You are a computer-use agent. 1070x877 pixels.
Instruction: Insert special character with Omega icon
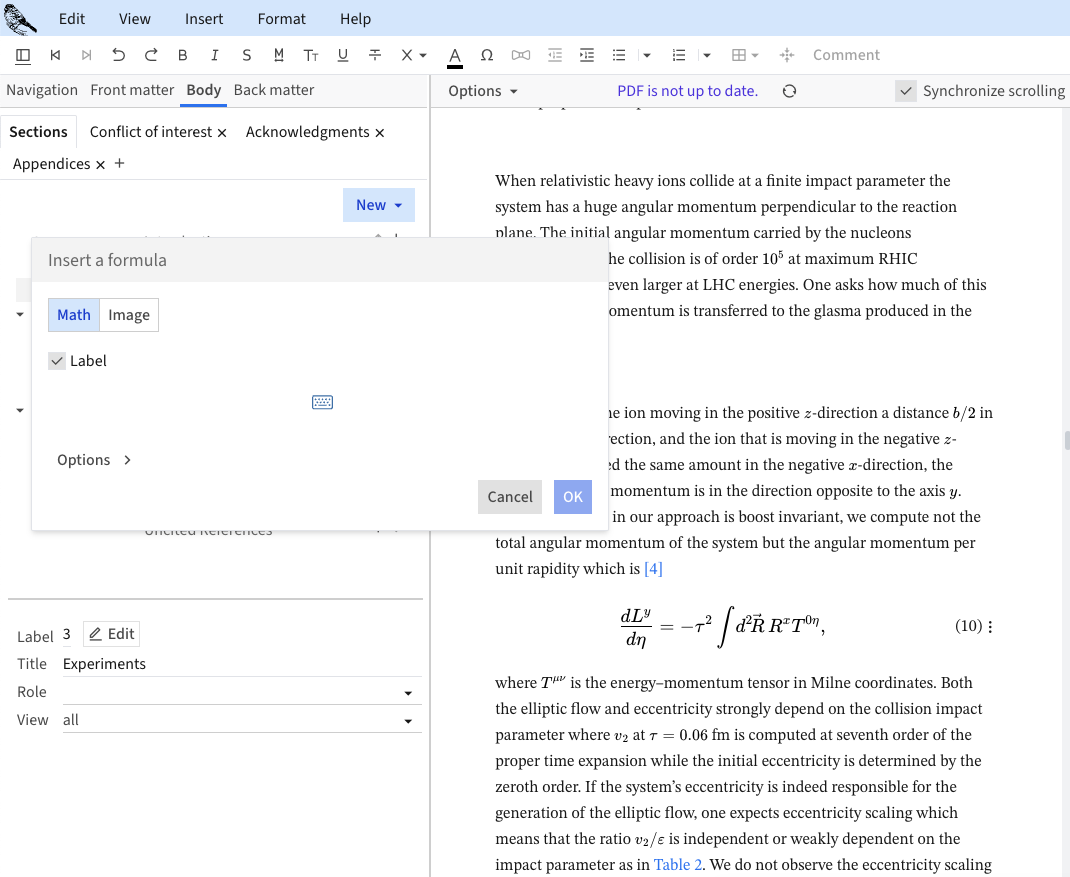pyautogui.click(x=487, y=55)
